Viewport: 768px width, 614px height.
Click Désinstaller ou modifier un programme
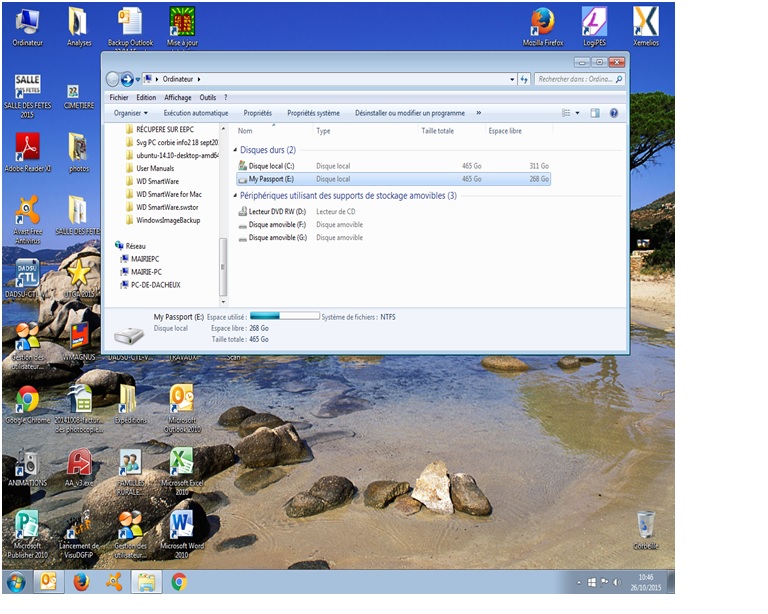pos(410,113)
